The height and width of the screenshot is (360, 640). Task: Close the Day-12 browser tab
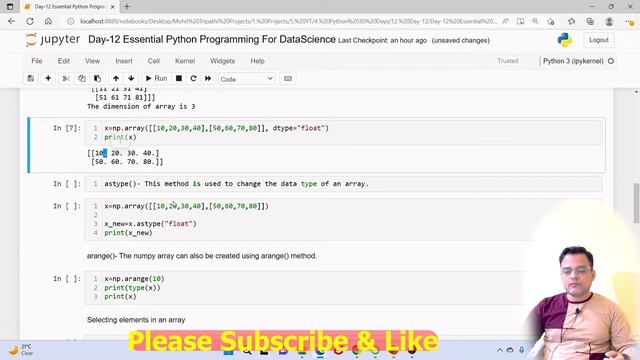pos(113,7)
